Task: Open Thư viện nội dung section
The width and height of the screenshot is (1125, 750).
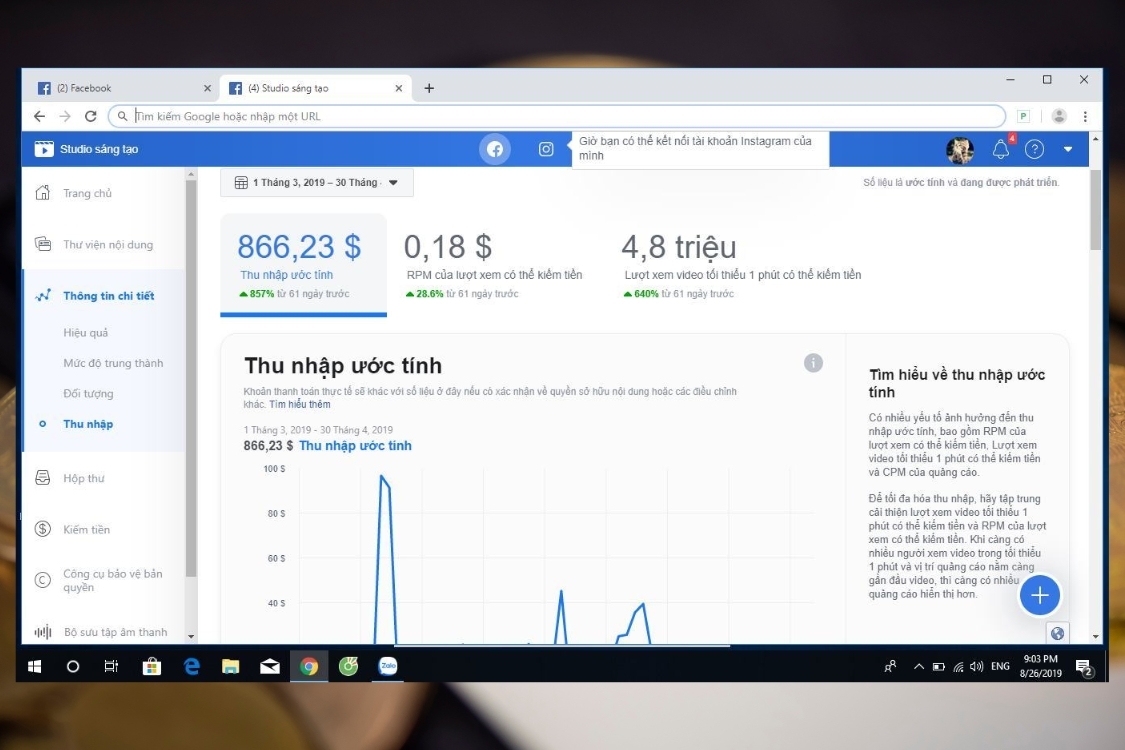Action: (108, 245)
